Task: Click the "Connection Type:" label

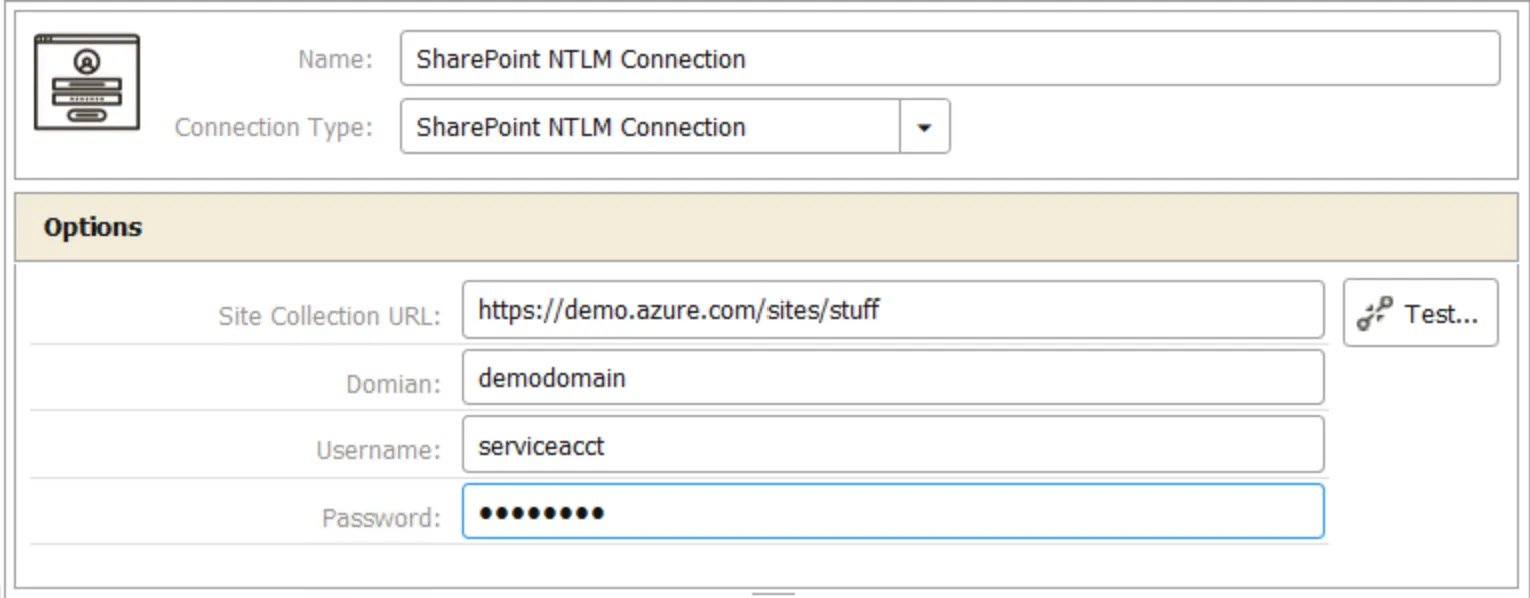Action: tap(273, 128)
